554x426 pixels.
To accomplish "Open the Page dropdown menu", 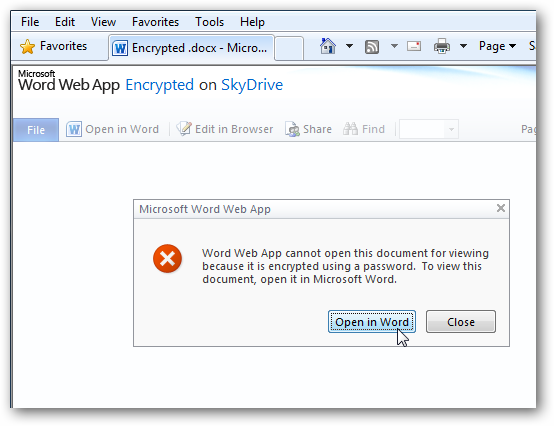I will [x=497, y=46].
